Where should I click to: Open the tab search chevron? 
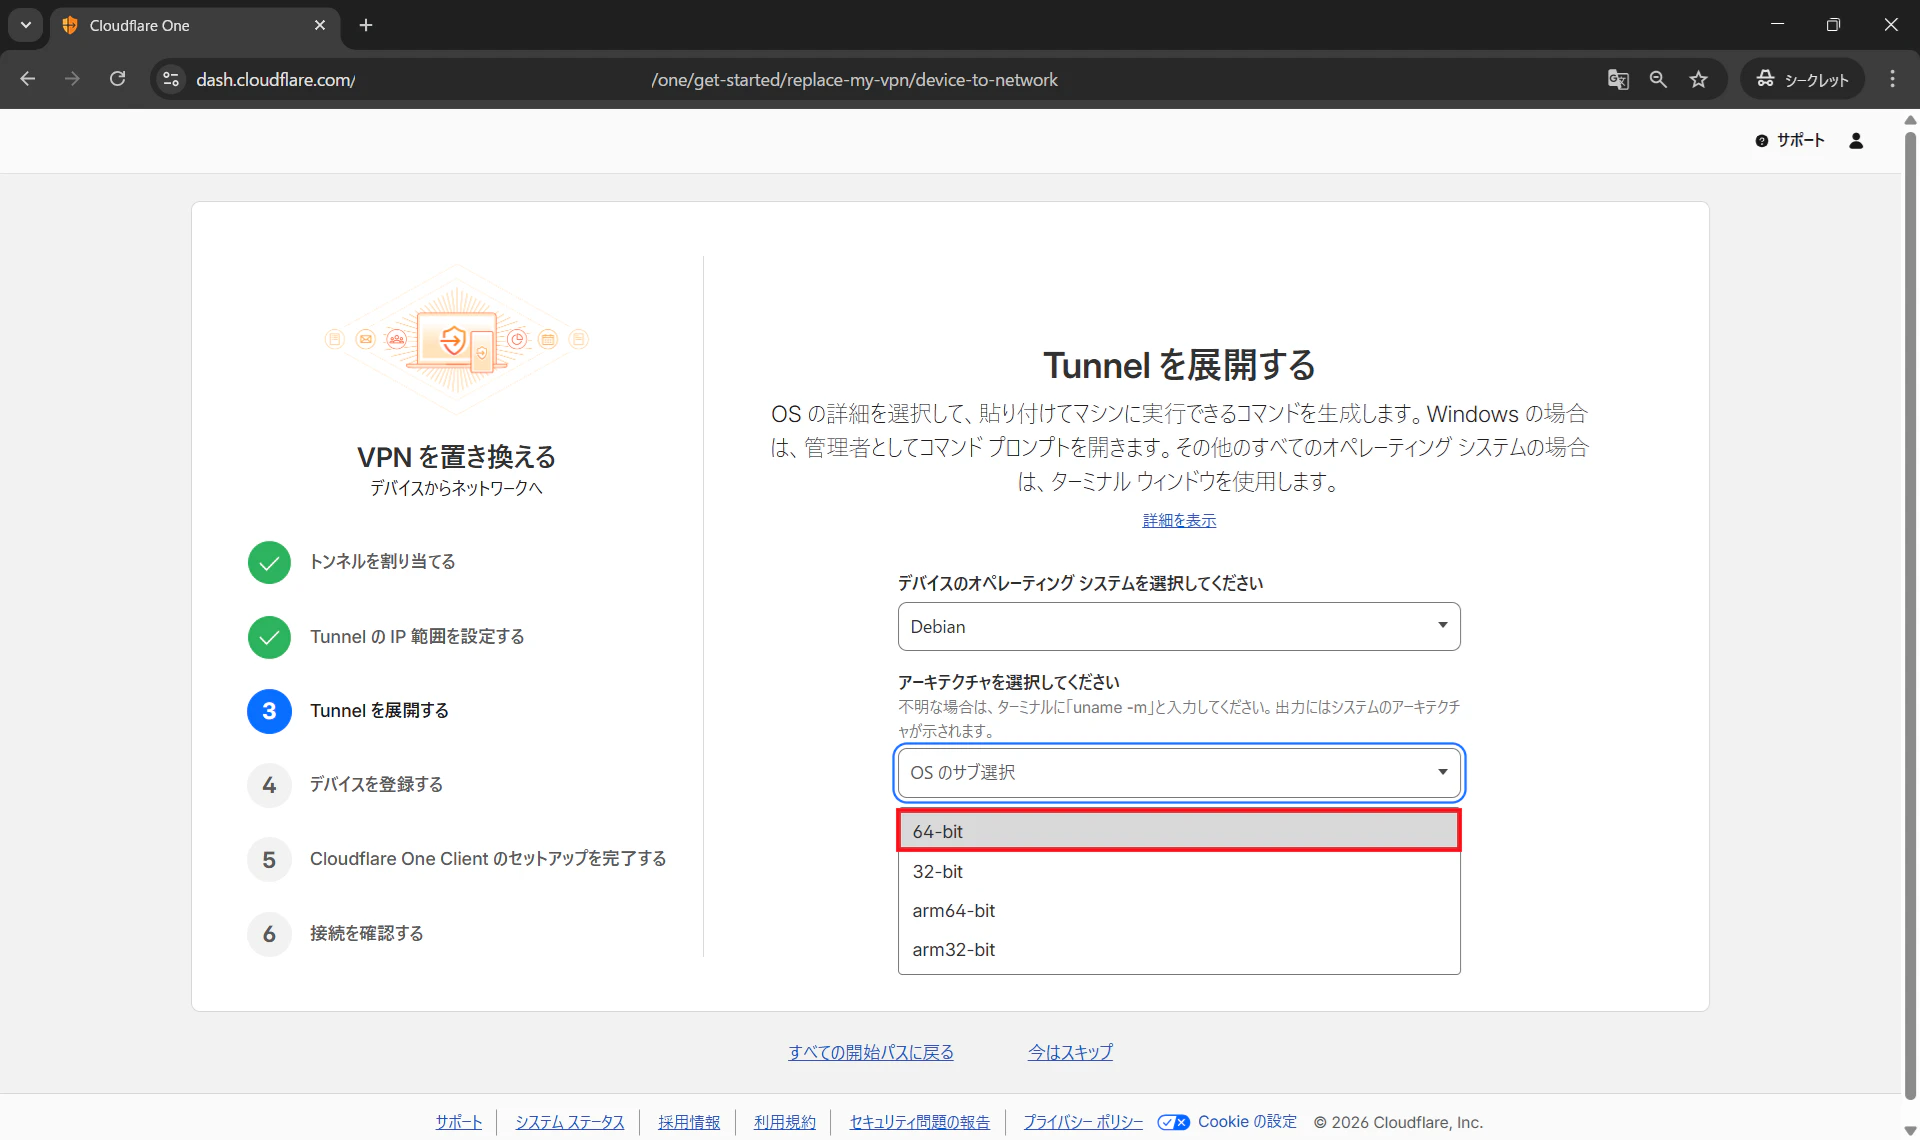(26, 25)
